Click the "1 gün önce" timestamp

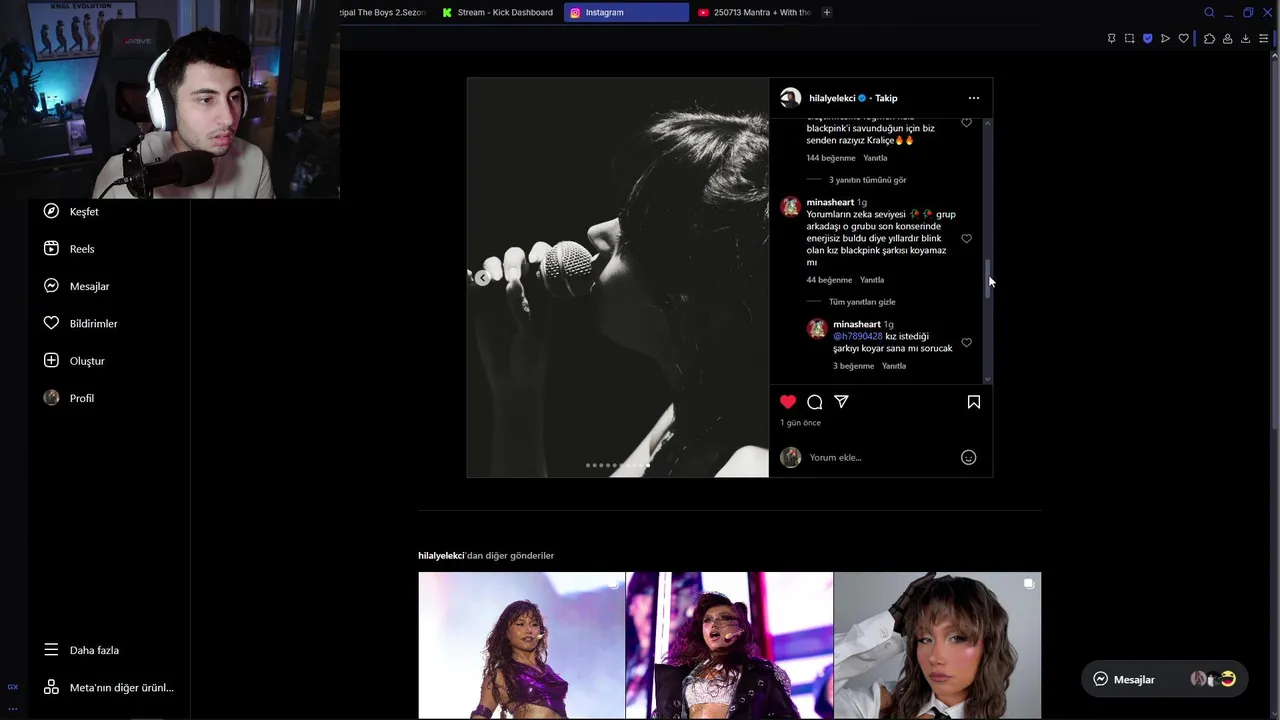point(800,423)
